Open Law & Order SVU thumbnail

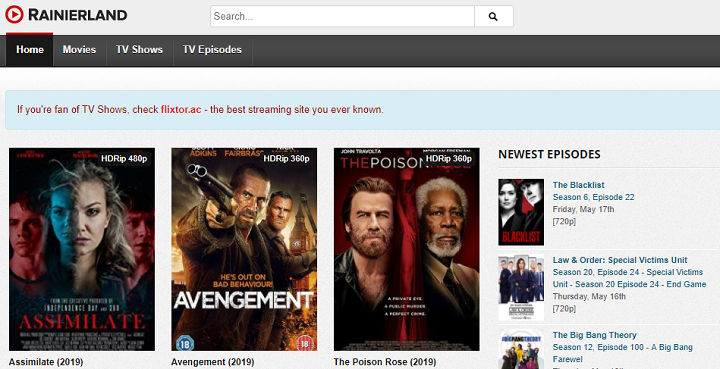click(521, 287)
